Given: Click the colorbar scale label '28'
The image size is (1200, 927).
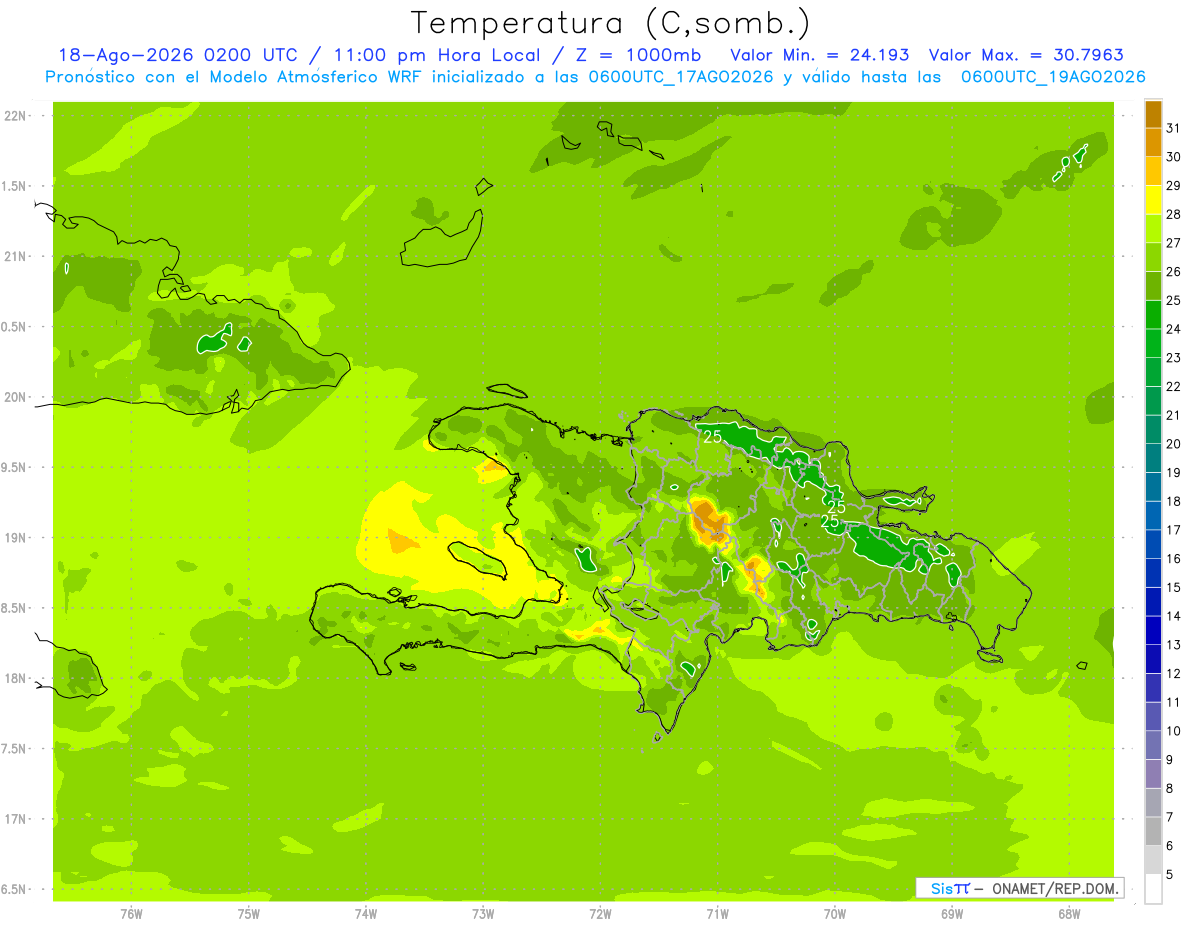Looking at the screenshot, I should tap(1174, 214).
